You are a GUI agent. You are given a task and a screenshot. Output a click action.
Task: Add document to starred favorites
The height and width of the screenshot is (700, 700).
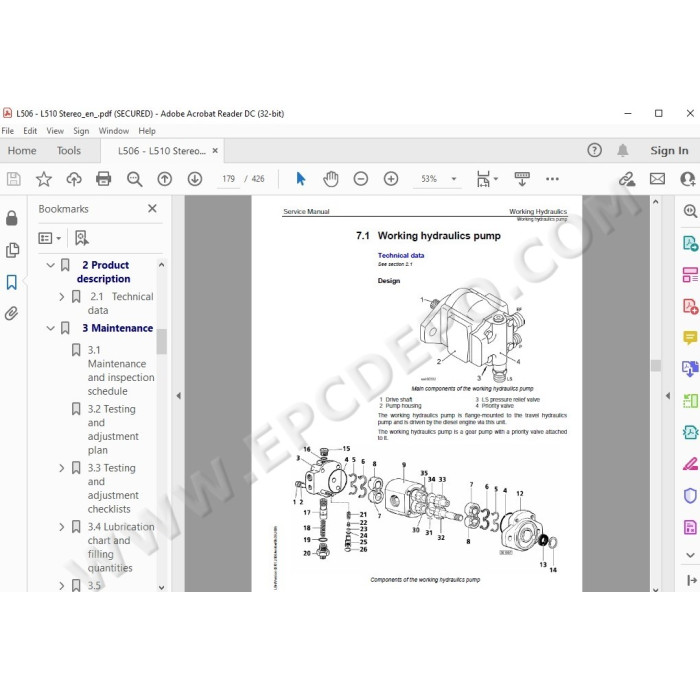(44, 179)
